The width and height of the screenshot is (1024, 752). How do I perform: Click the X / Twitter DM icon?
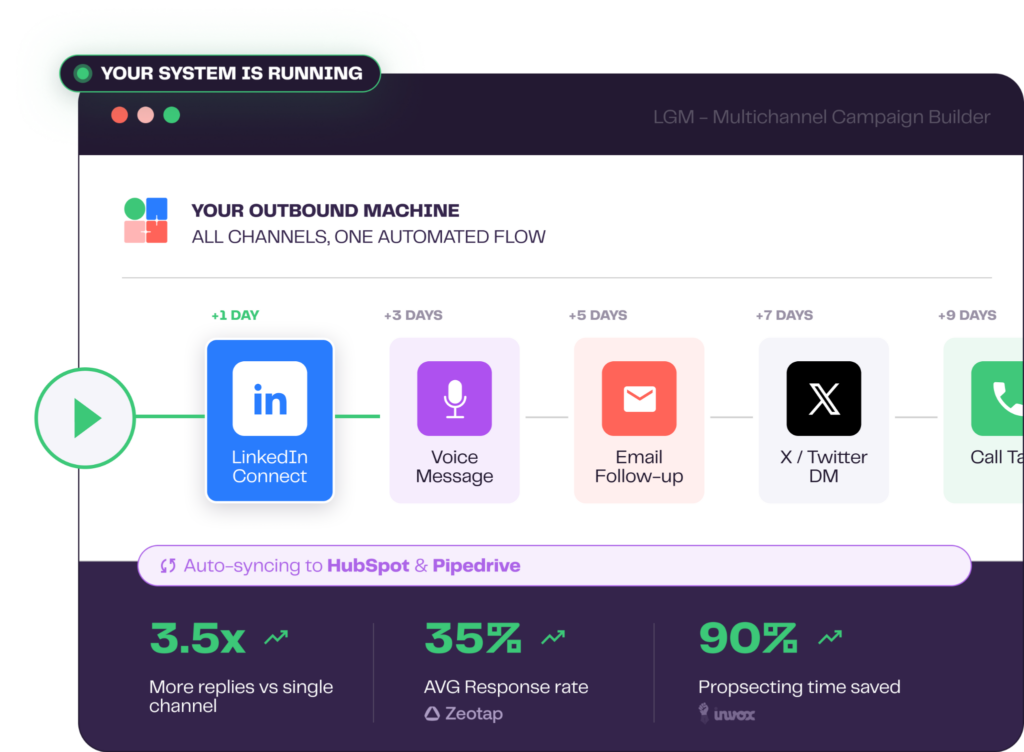823,399
